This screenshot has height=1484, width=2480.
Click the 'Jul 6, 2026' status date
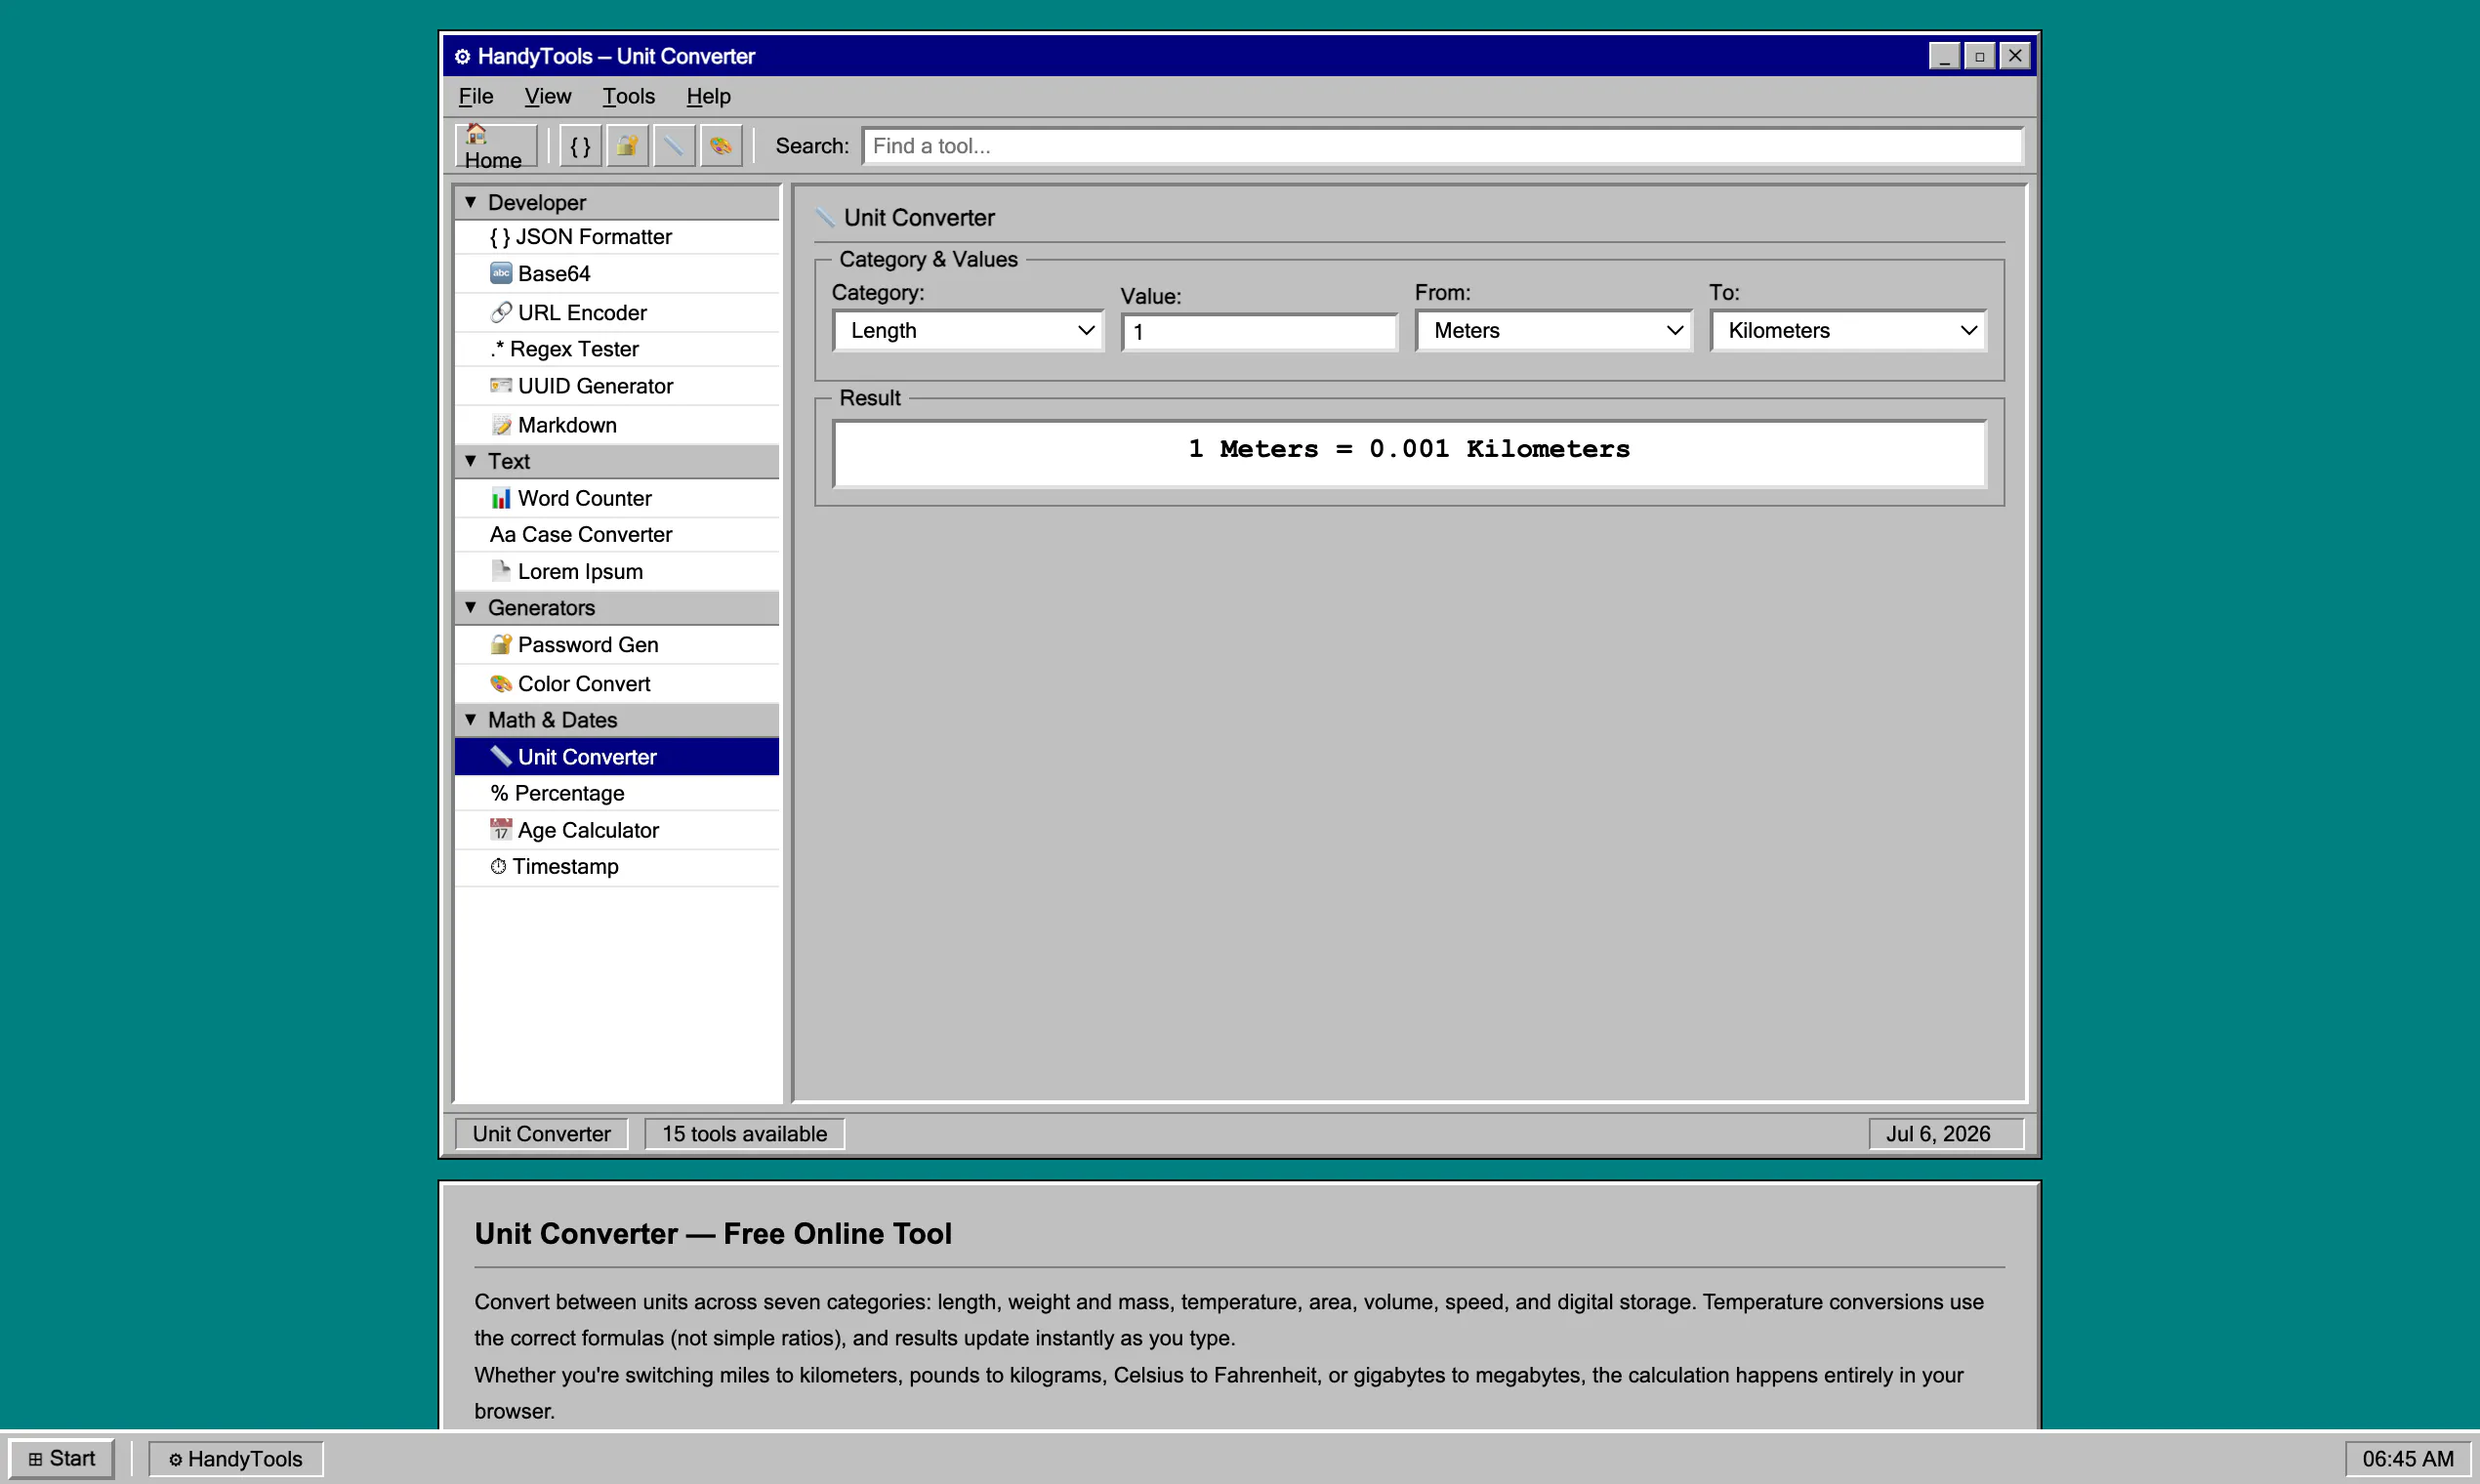point(1946,1134)
